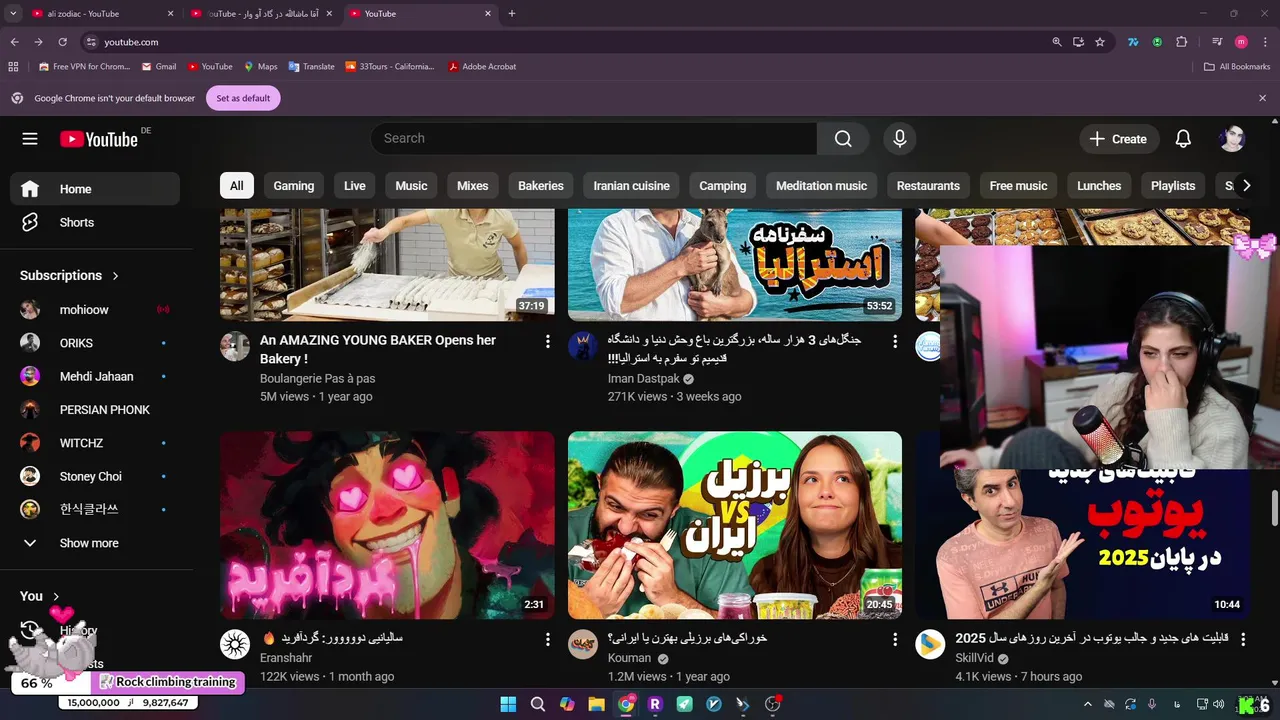Open options for SkillVid video
1280x720 pixels.
(x=1243, y=639)
